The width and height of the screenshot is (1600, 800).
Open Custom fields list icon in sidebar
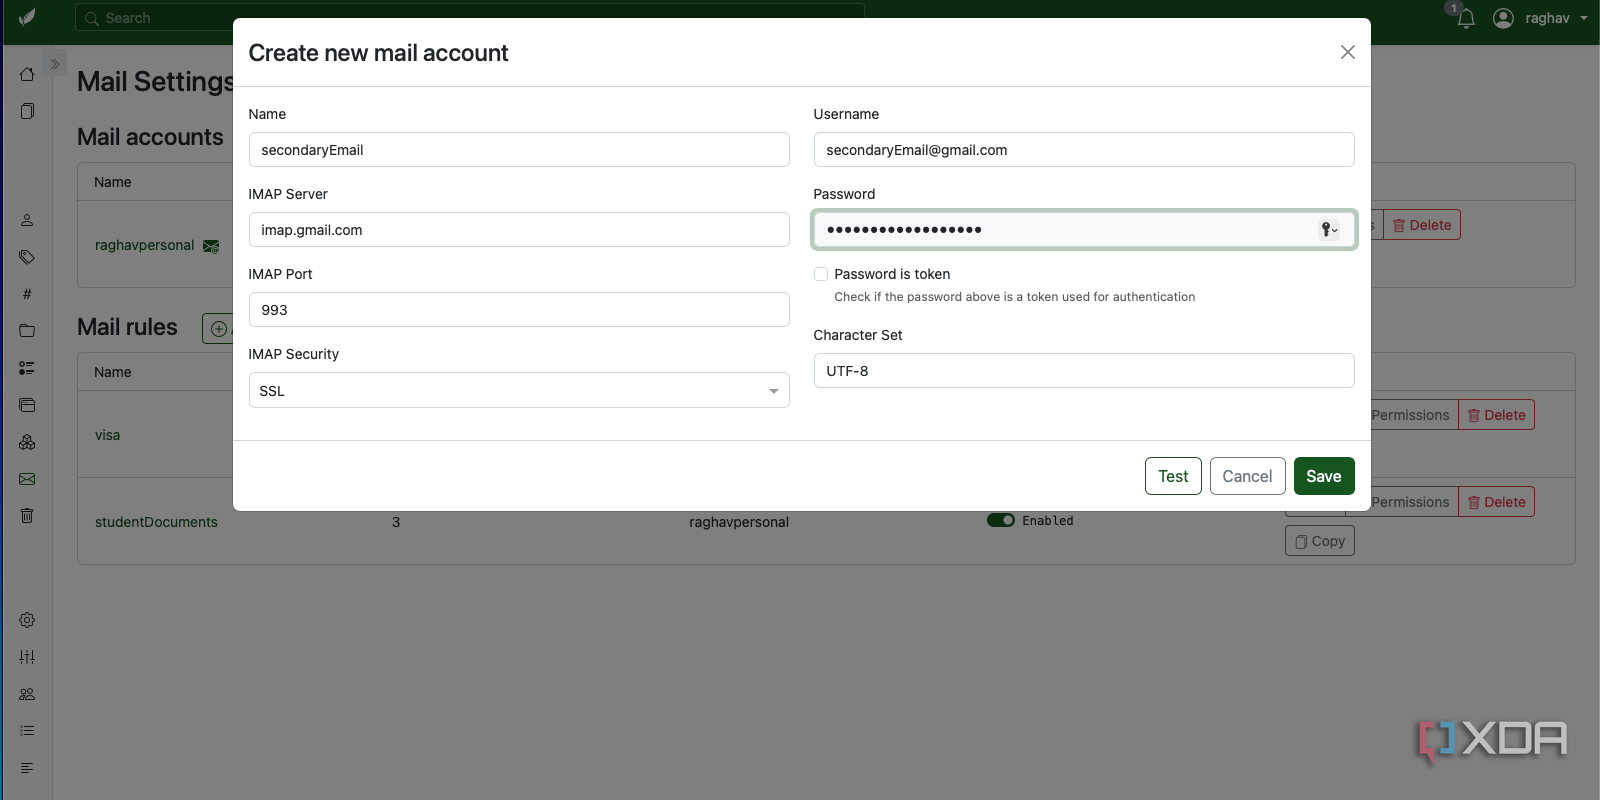27,368
